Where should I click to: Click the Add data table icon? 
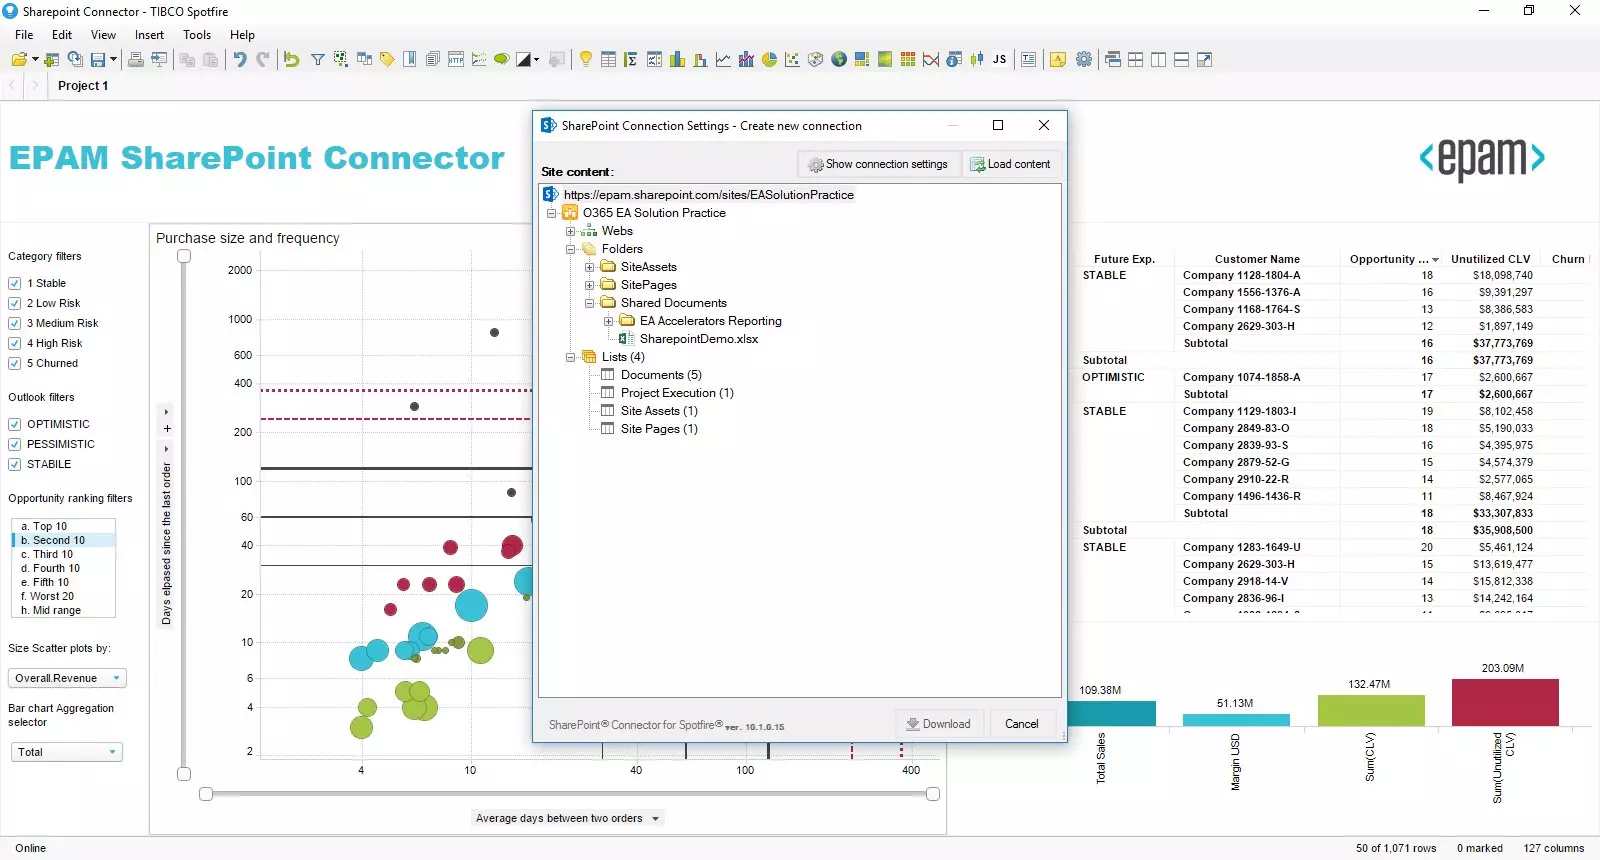(x=52, y=60)
